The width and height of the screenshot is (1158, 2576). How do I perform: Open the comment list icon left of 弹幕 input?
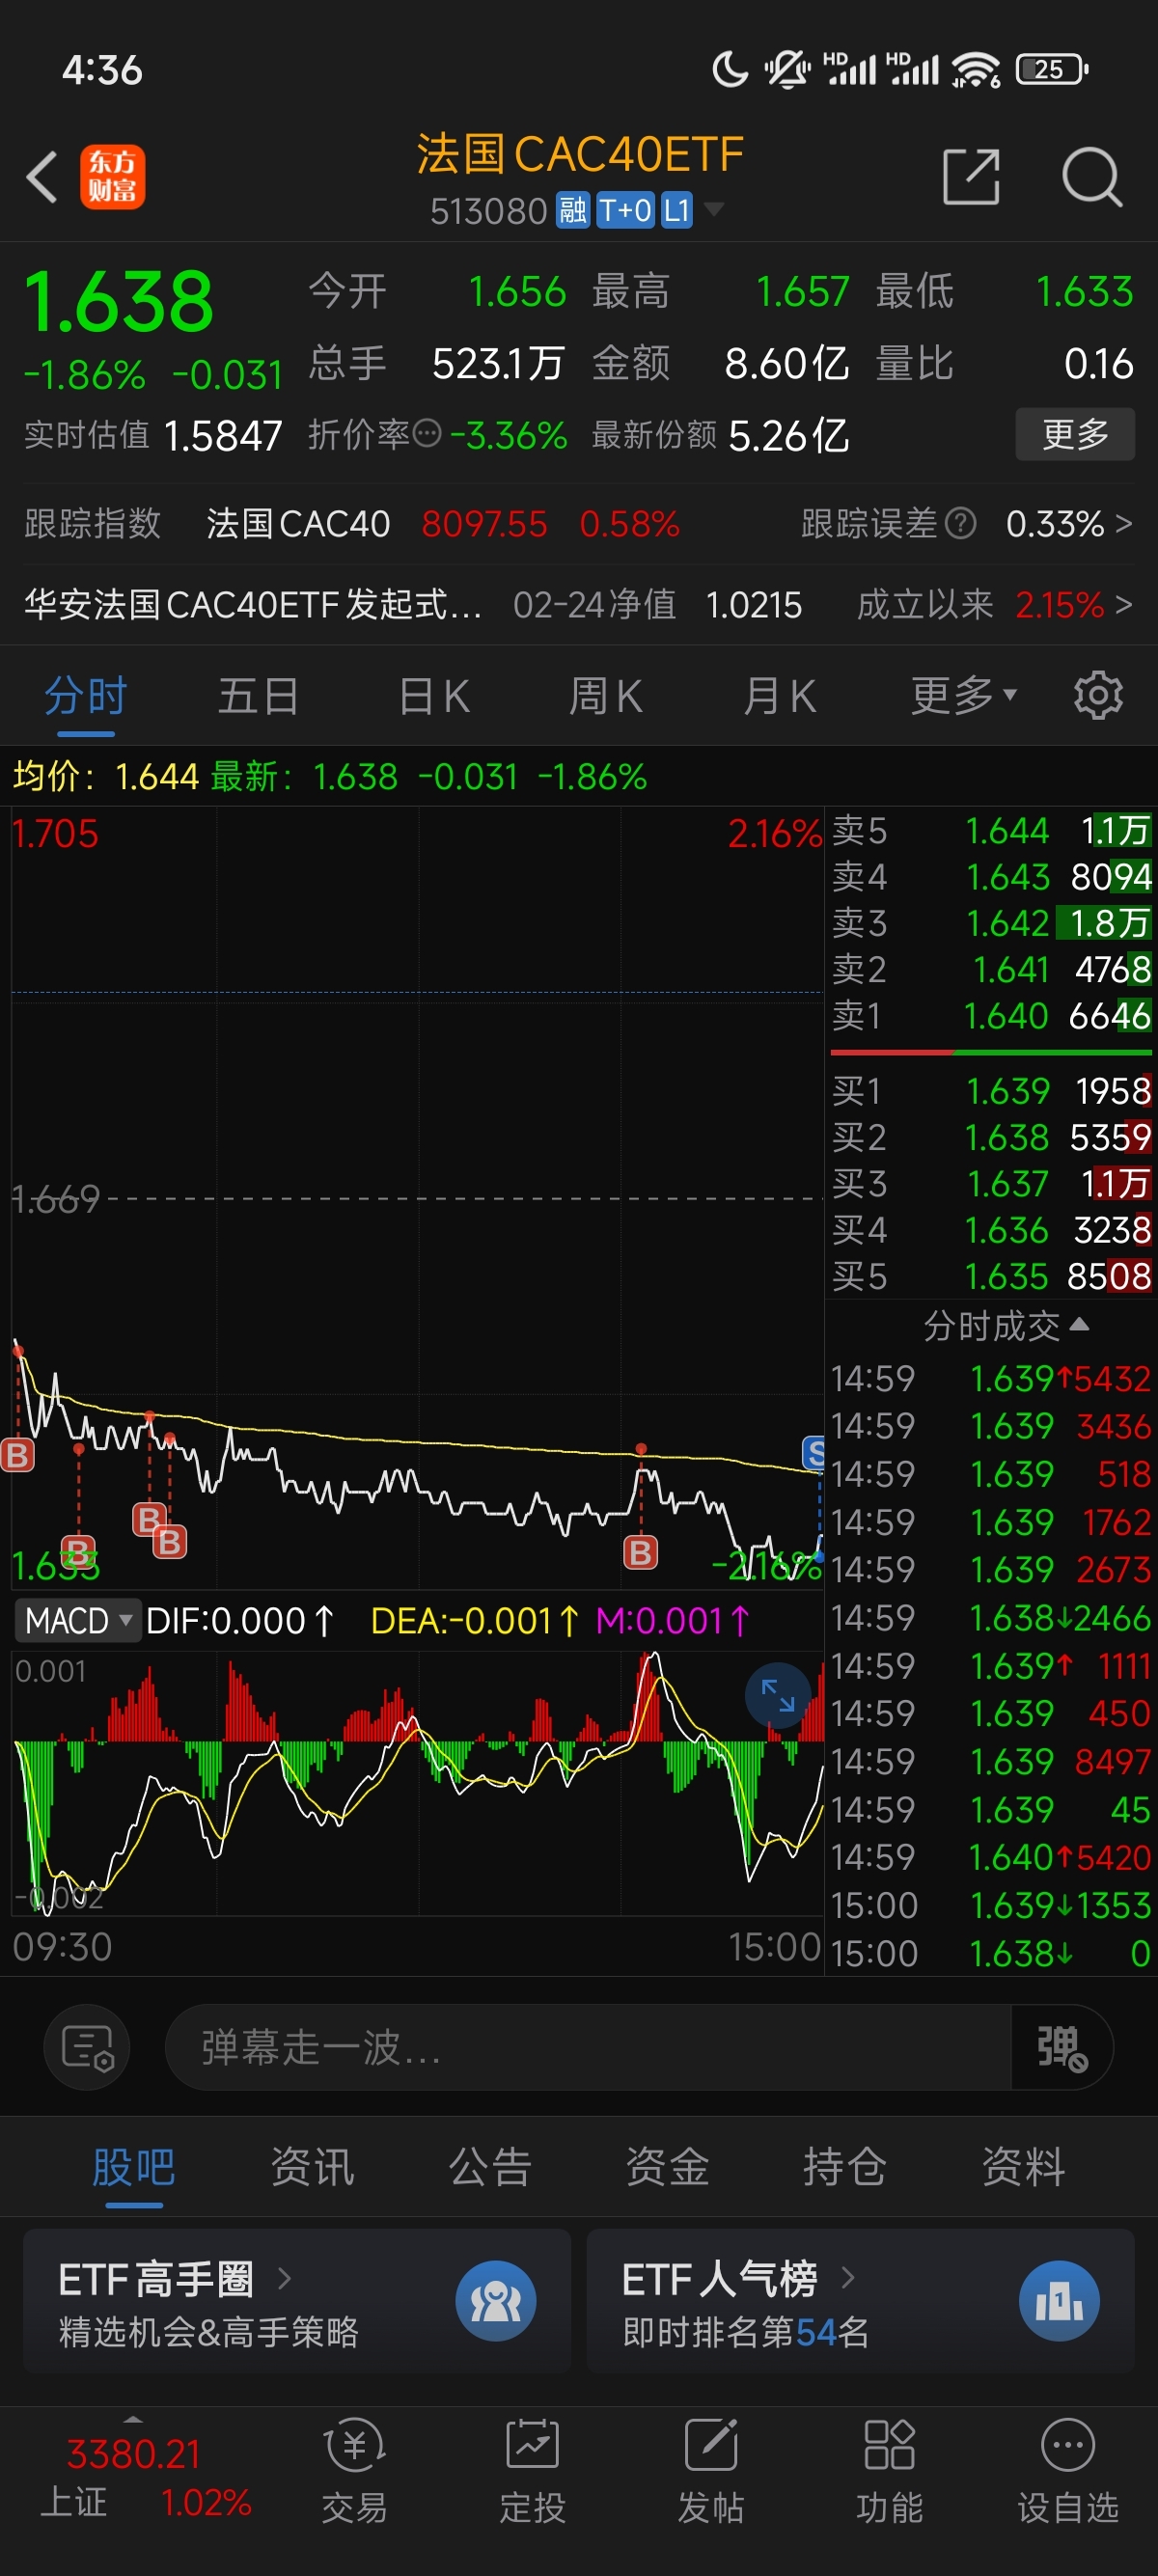pos(87,2047)
